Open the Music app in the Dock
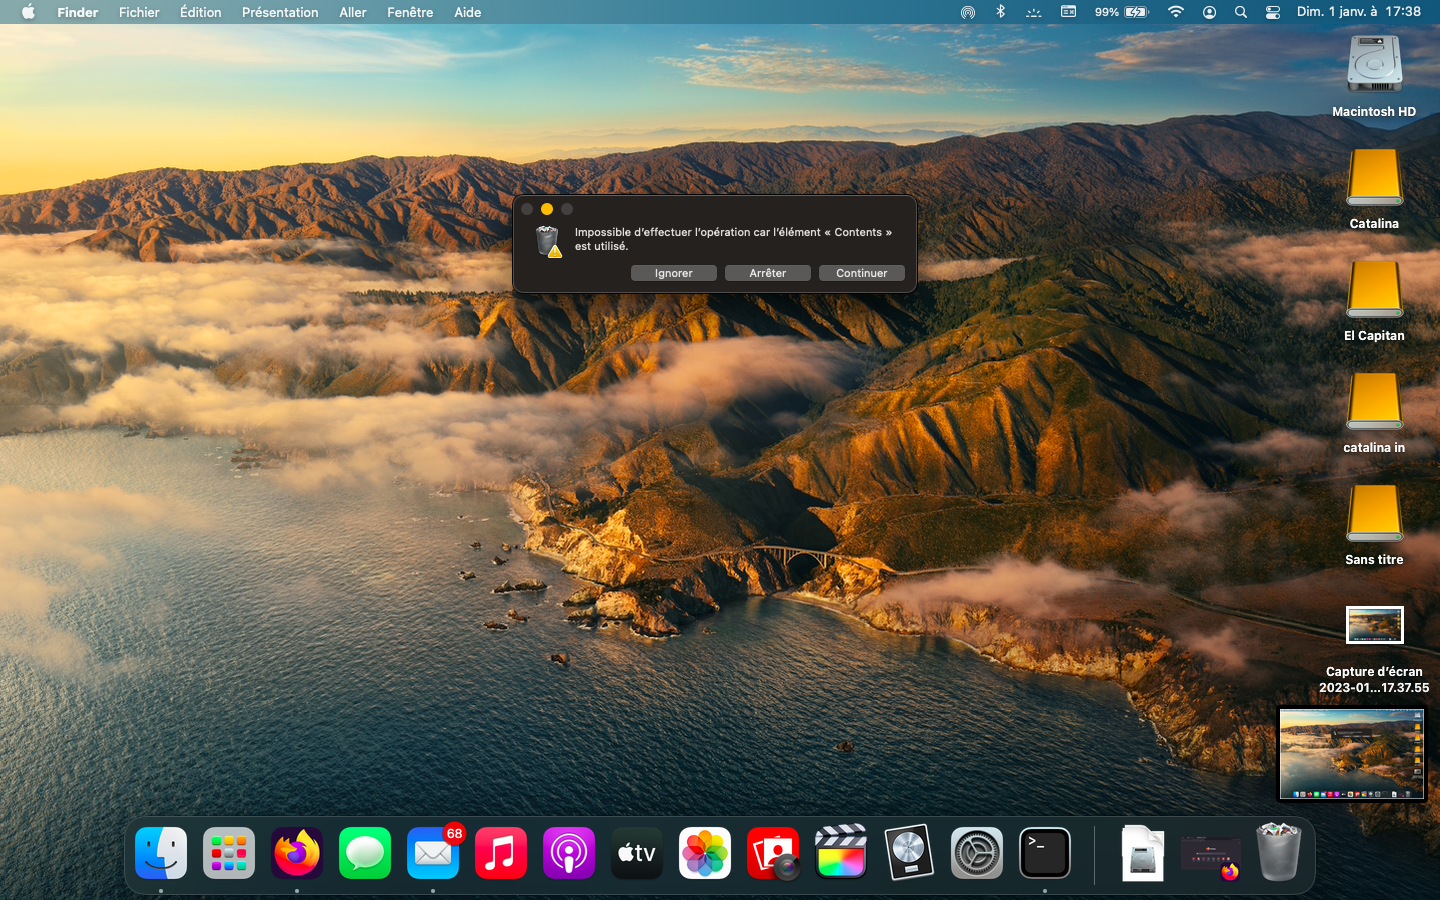This screenshot has height=900, width=1440. point(501,853)
